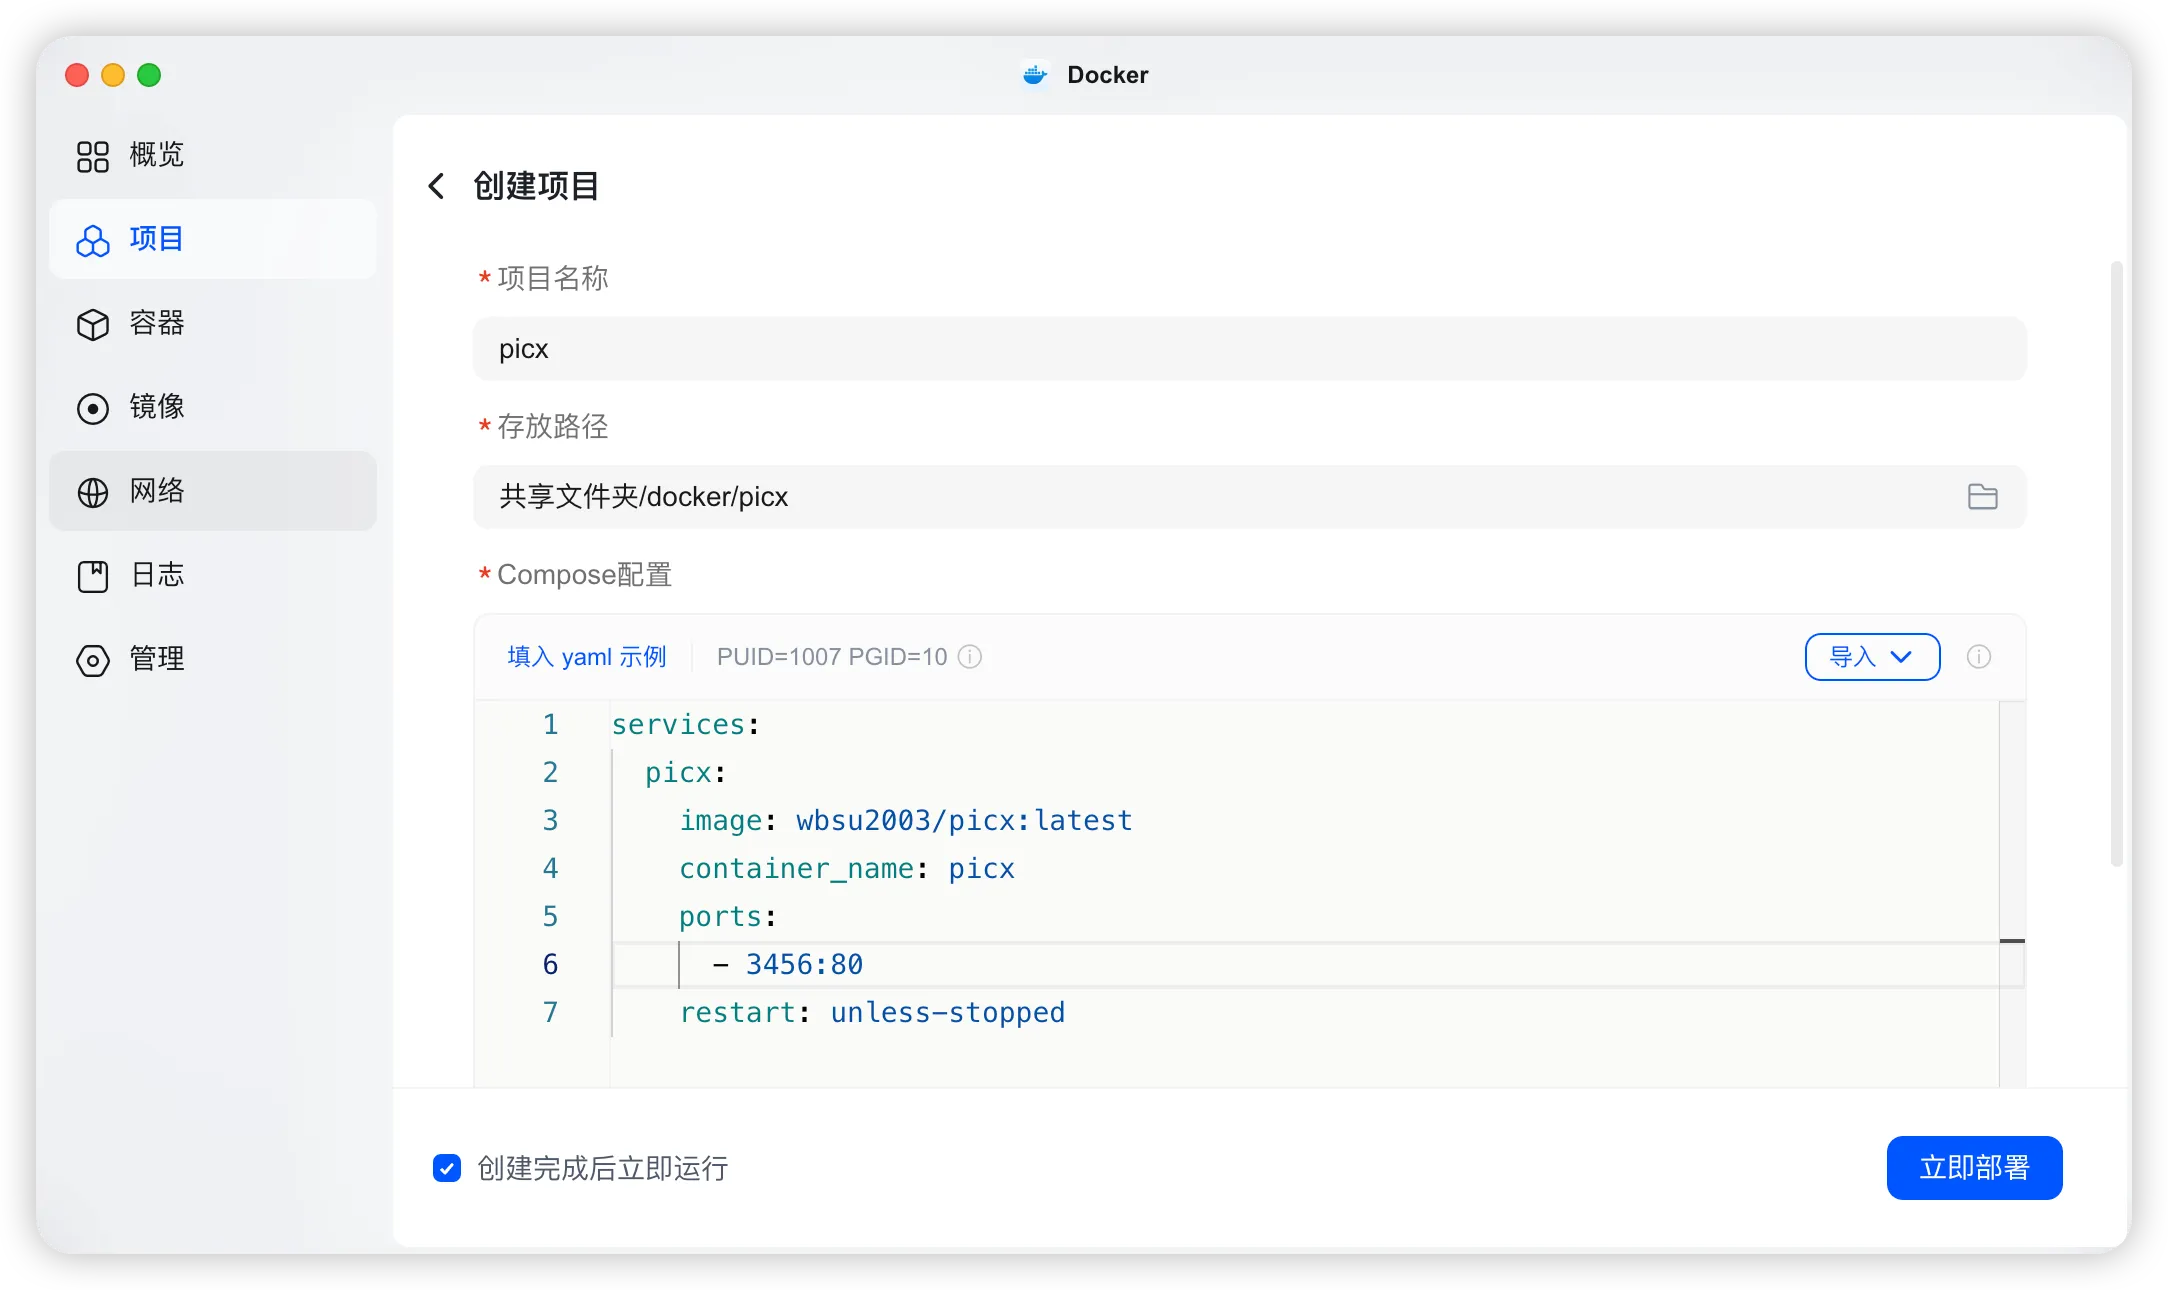Switch to 容器 containers section
Viewport: 2168px width, 1290px height.
(213, 324)
